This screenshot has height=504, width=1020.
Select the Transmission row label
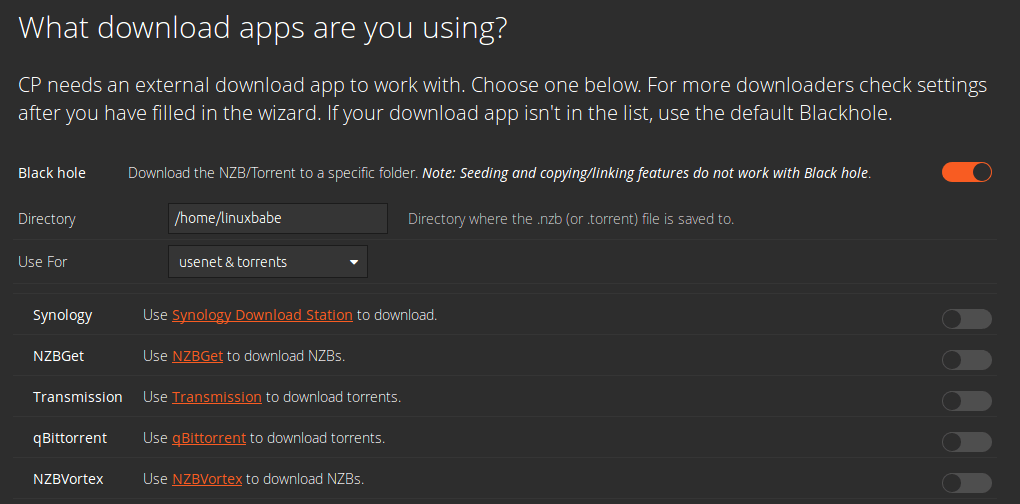pos(77,397)
